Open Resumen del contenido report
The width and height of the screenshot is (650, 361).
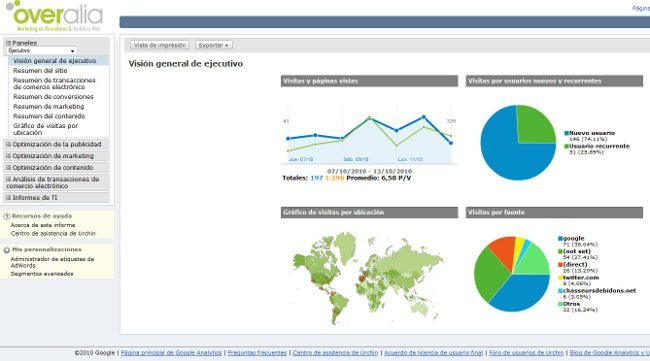coord(49,116)
